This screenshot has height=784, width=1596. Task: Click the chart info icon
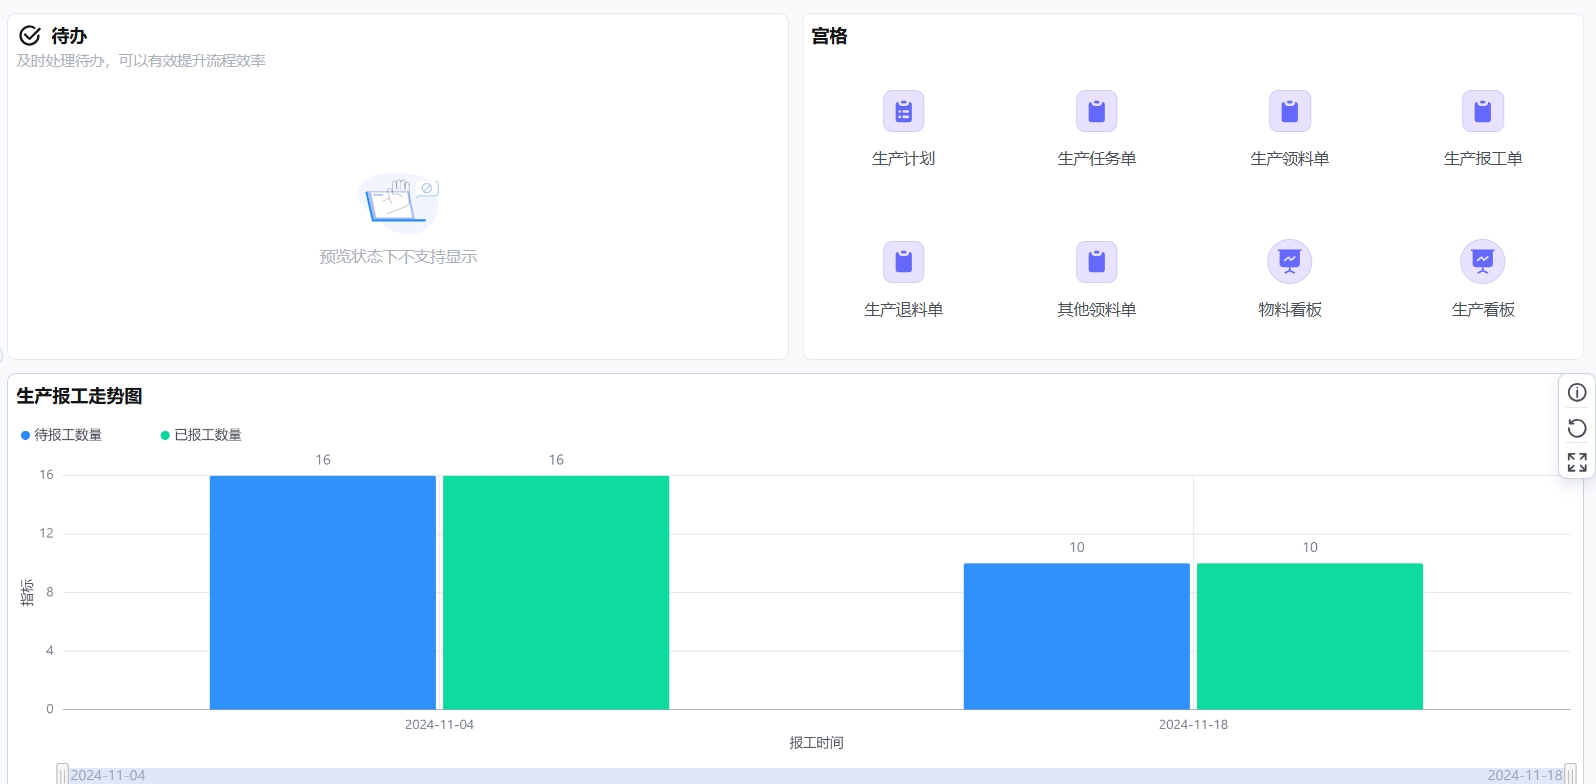[1577, 393]
